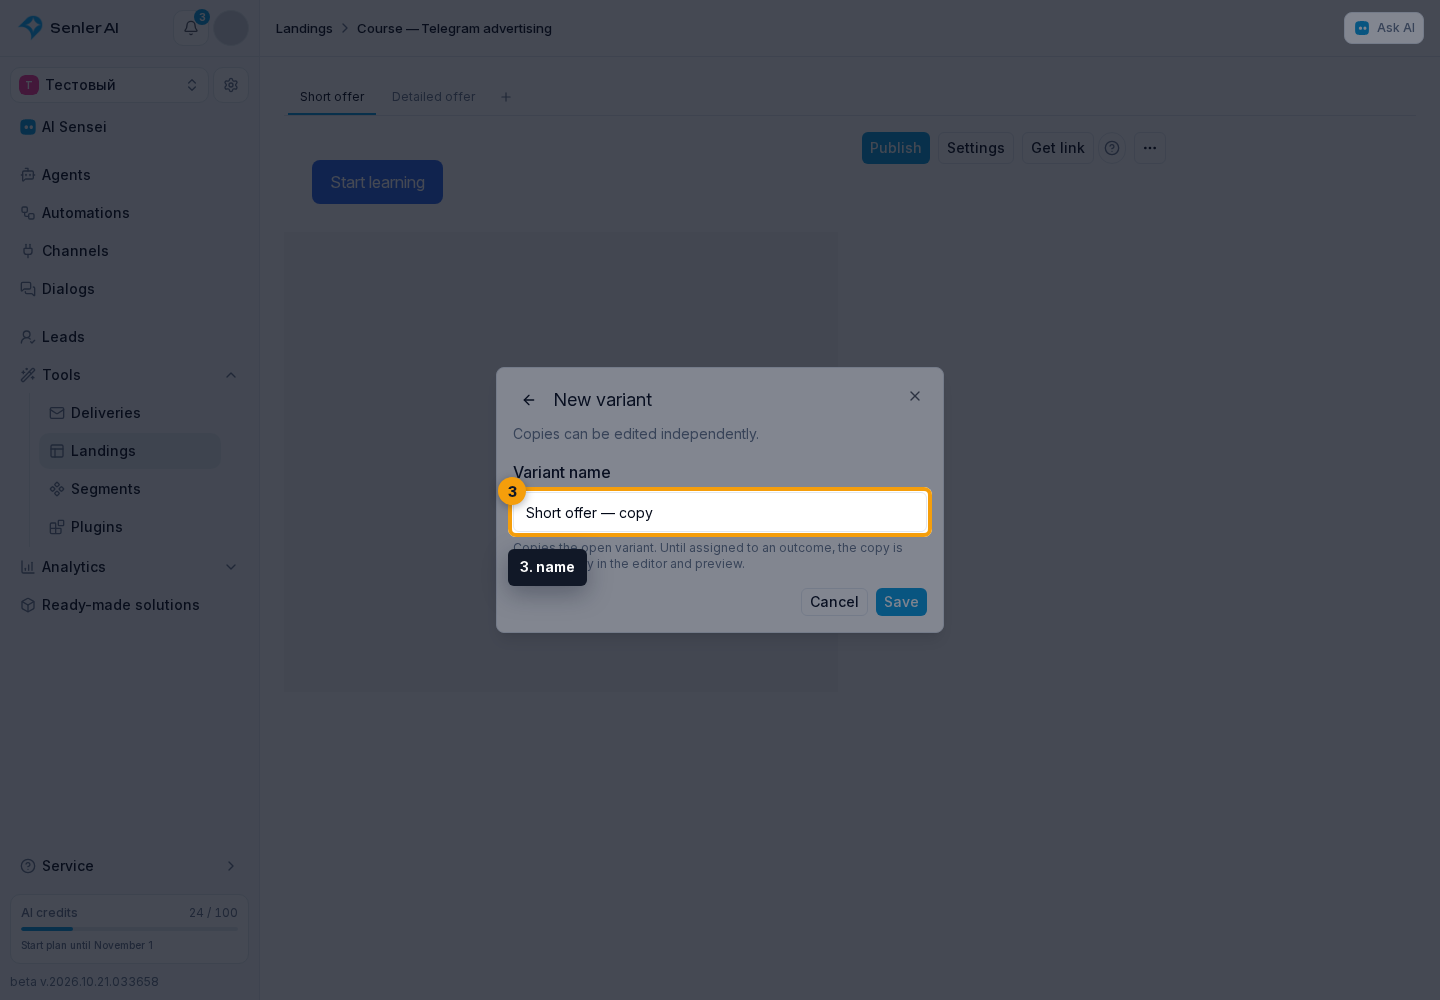
Task: Collapse the Tools group chevron
Action: 231,375
